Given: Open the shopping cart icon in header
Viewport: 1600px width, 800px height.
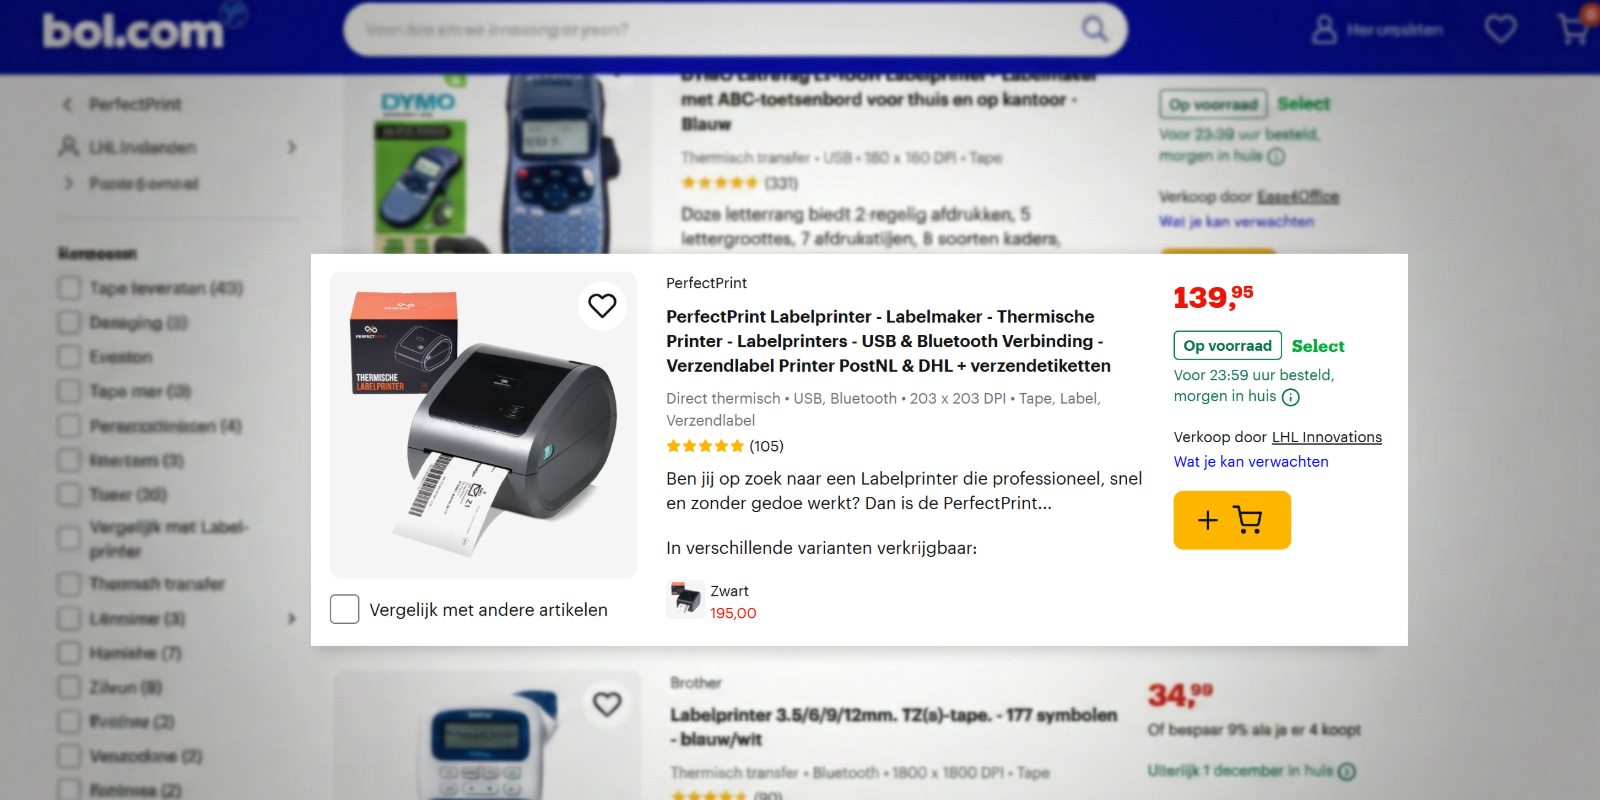Looking at the screenshot, I should 1573,29.
